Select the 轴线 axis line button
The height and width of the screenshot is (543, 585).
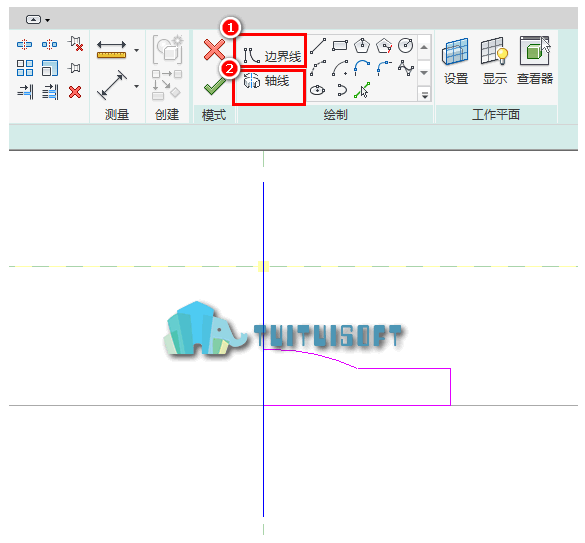coord(266,81)
